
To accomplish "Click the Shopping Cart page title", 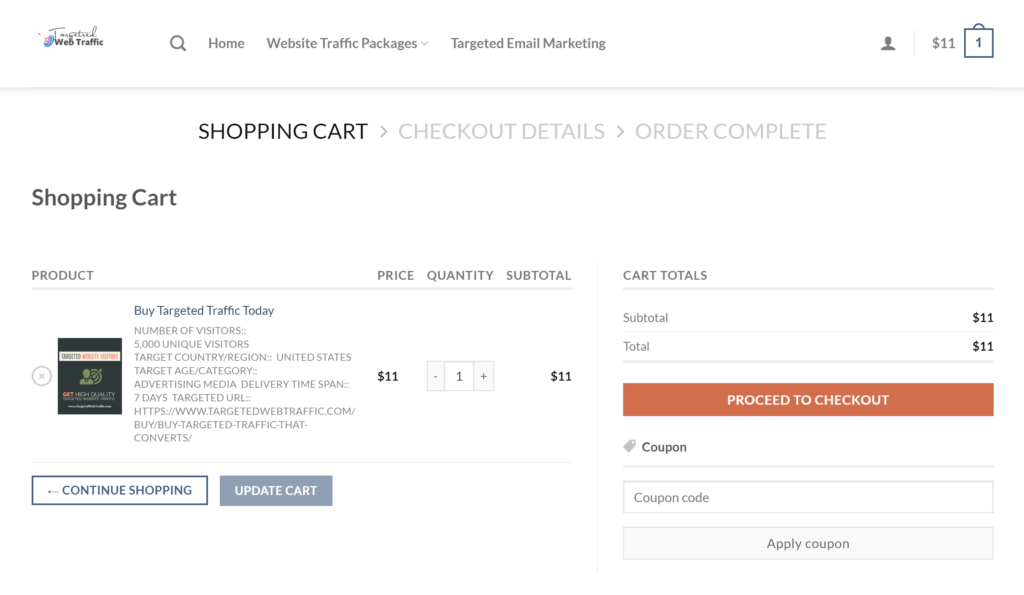I will [x=104, y=197].
